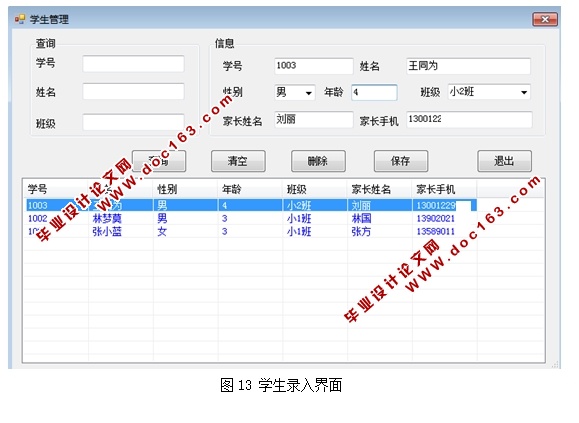Click the 家长姓名 column header
Image resolution: width=579 pixels, height=423 pixels.
[380, 189]
